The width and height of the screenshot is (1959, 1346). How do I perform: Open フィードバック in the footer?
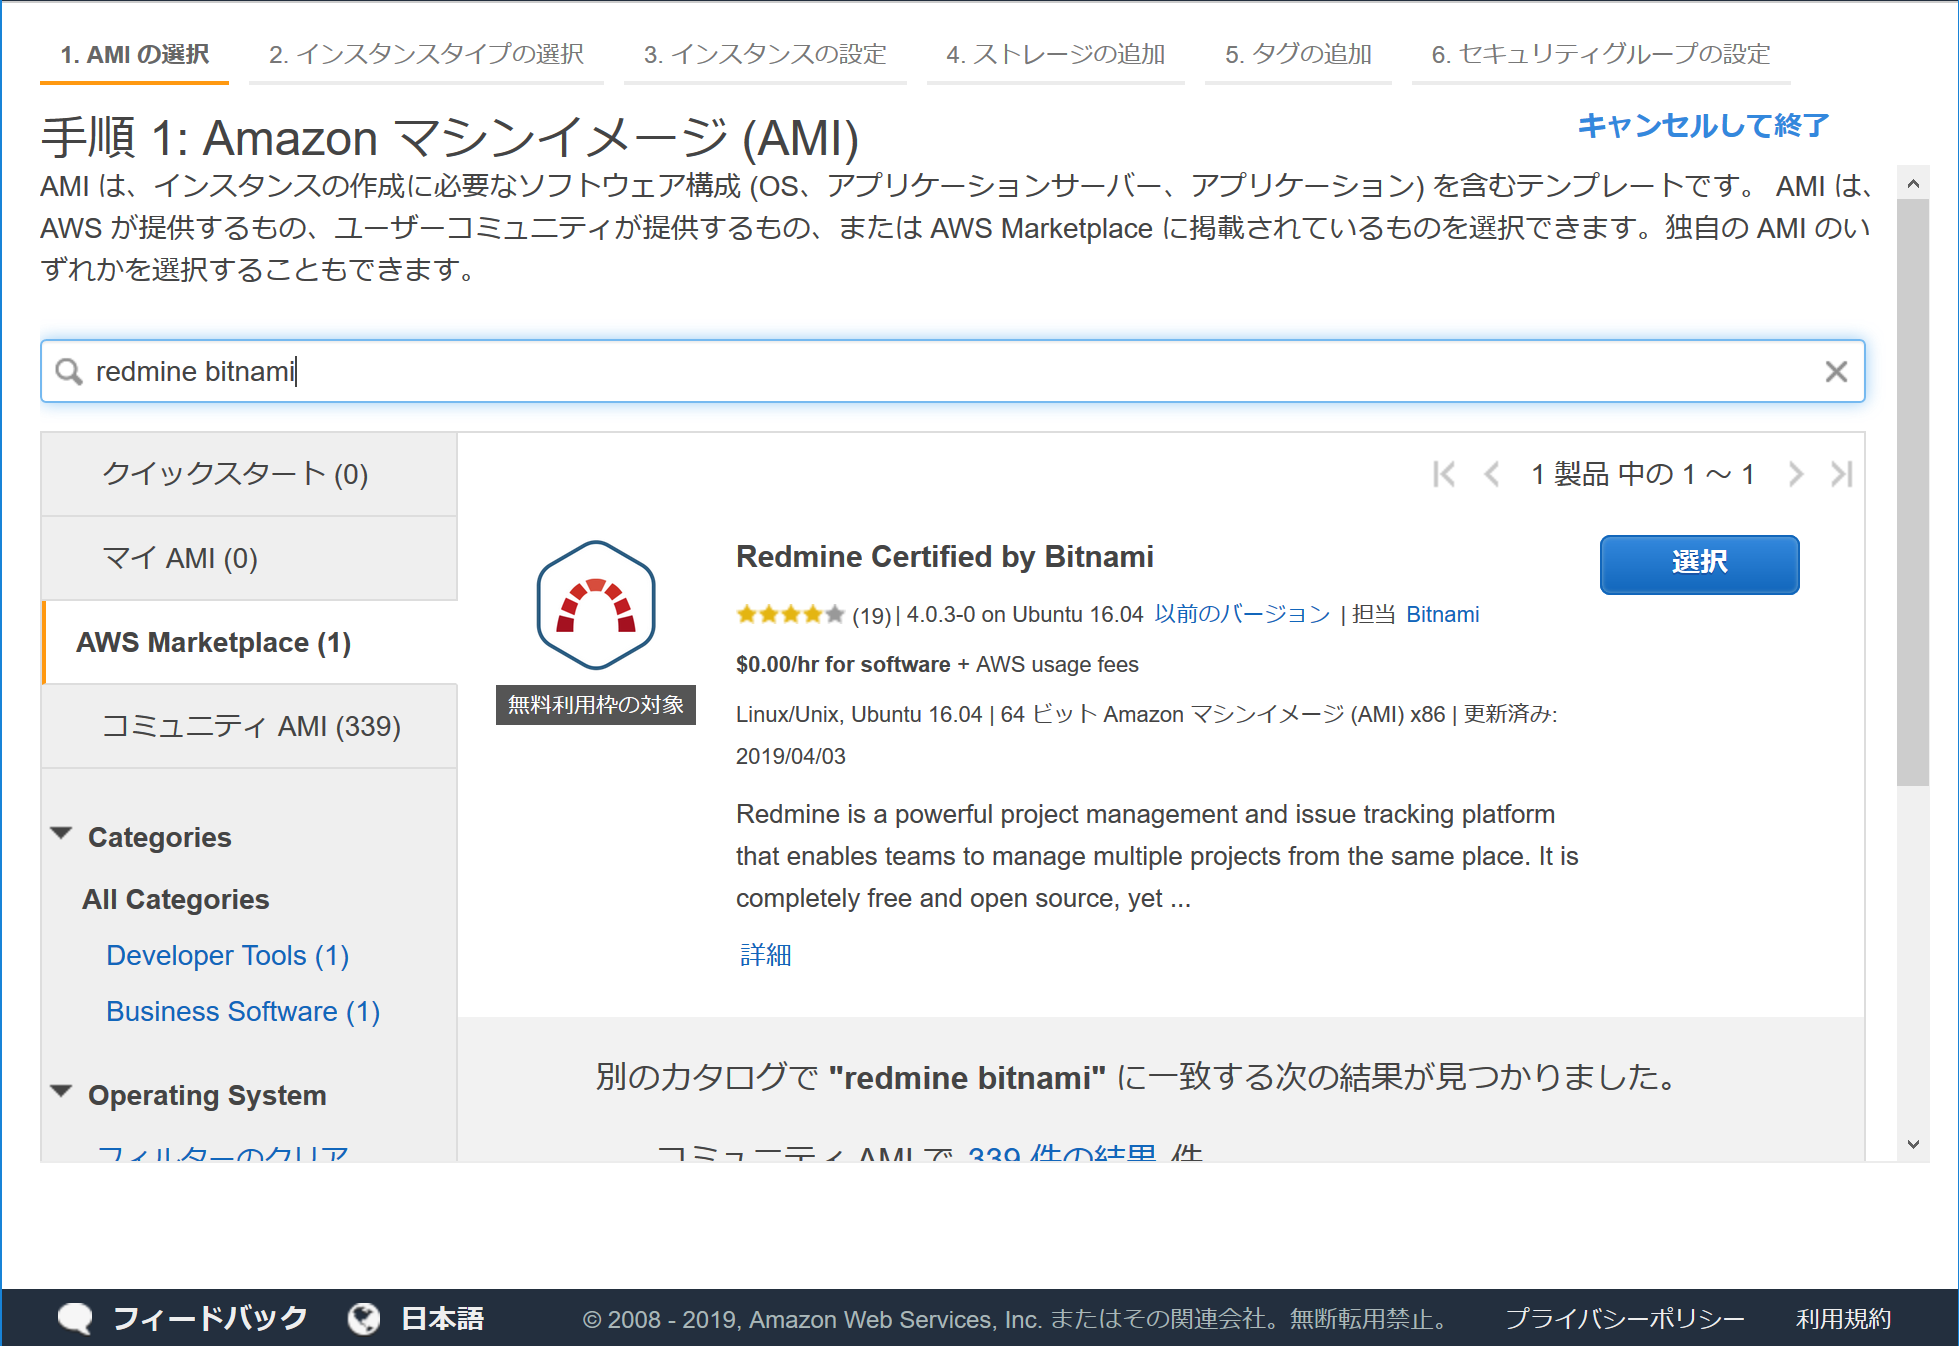point(210,1319)
